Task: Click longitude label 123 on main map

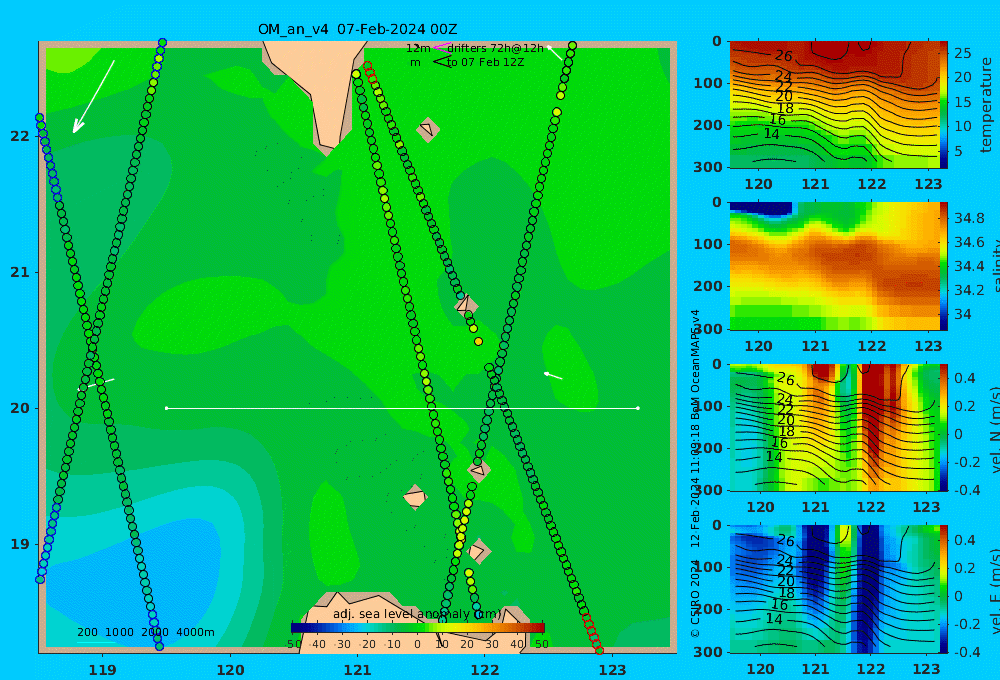Action: 612,670
